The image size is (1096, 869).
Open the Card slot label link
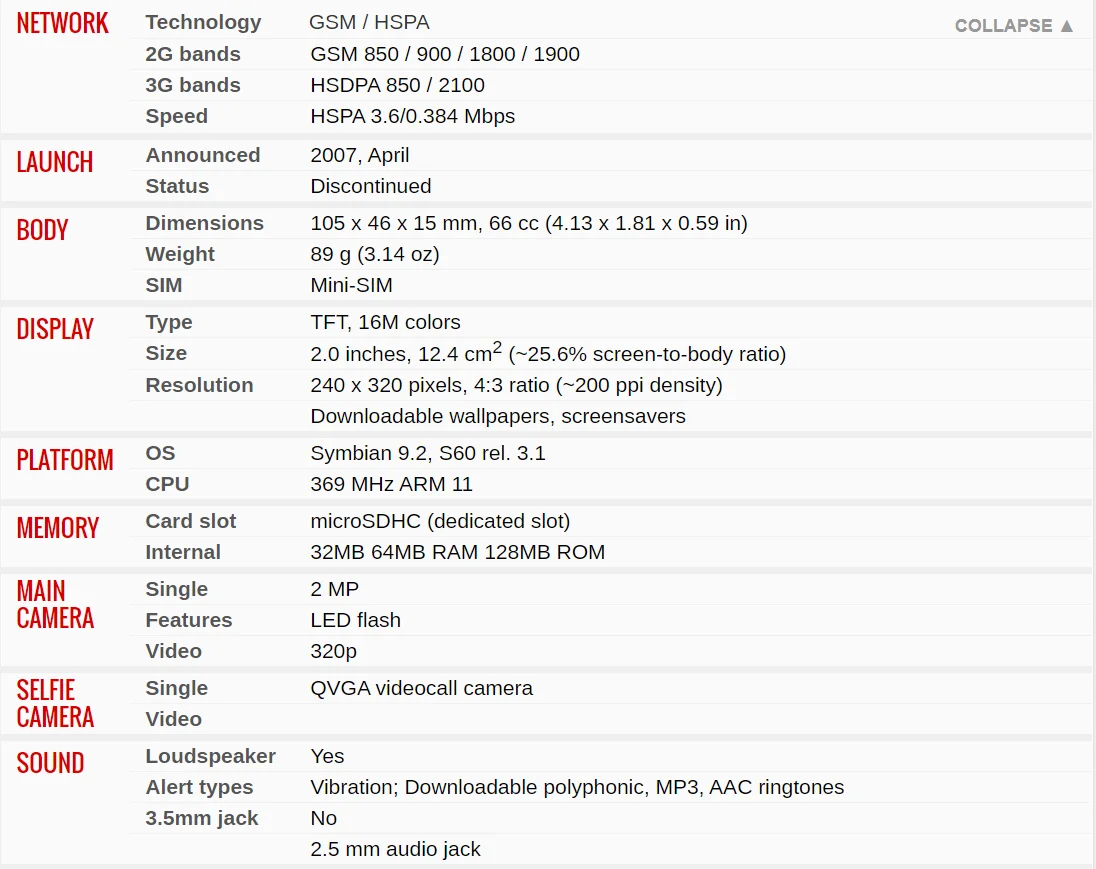pos(191,521)
